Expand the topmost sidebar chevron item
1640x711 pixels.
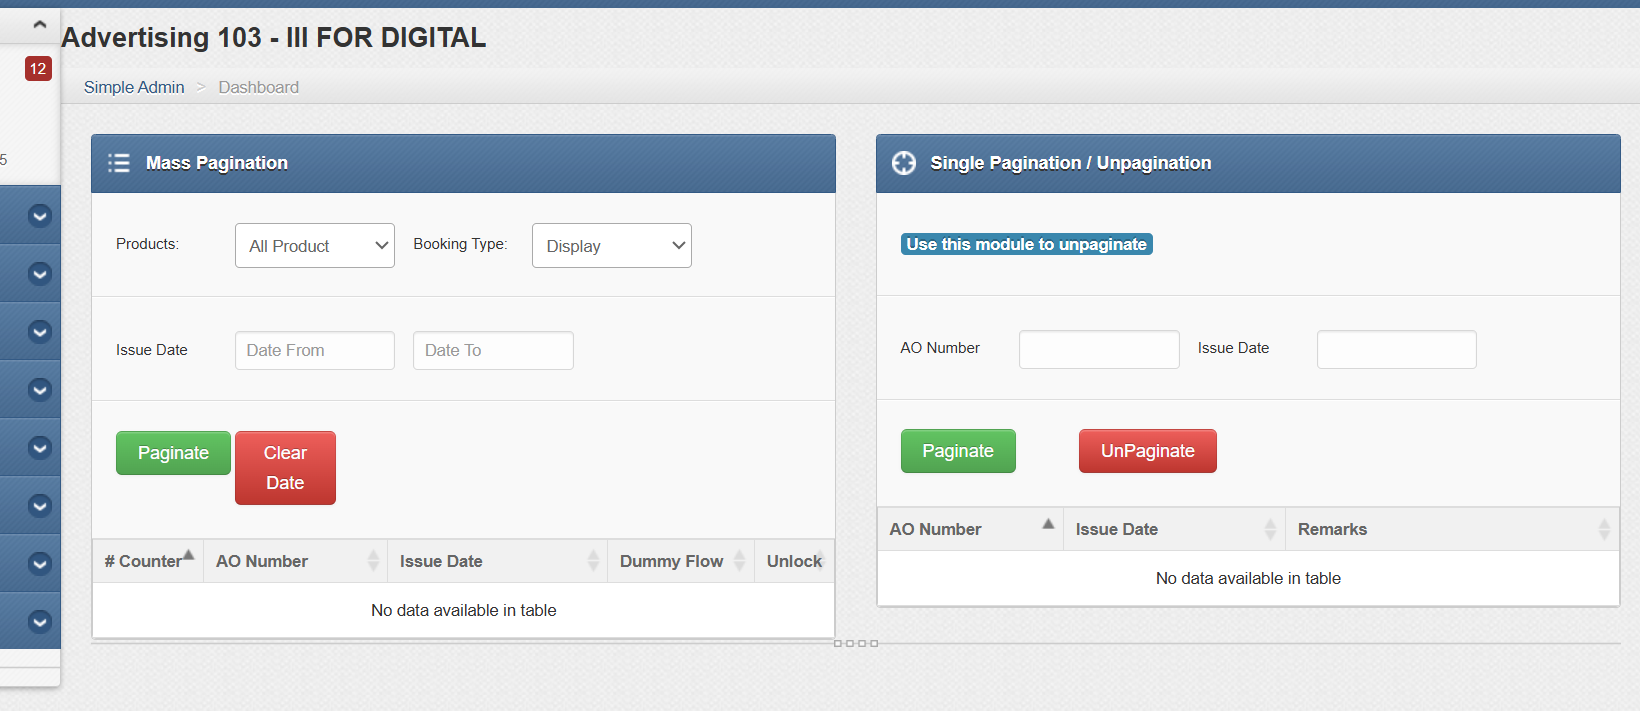pos(39,216)
